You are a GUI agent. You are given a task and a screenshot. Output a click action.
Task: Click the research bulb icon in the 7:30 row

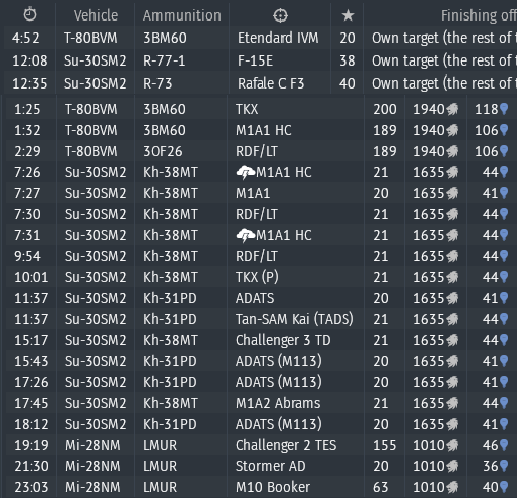pyautogui.click(x=504, y=214)
